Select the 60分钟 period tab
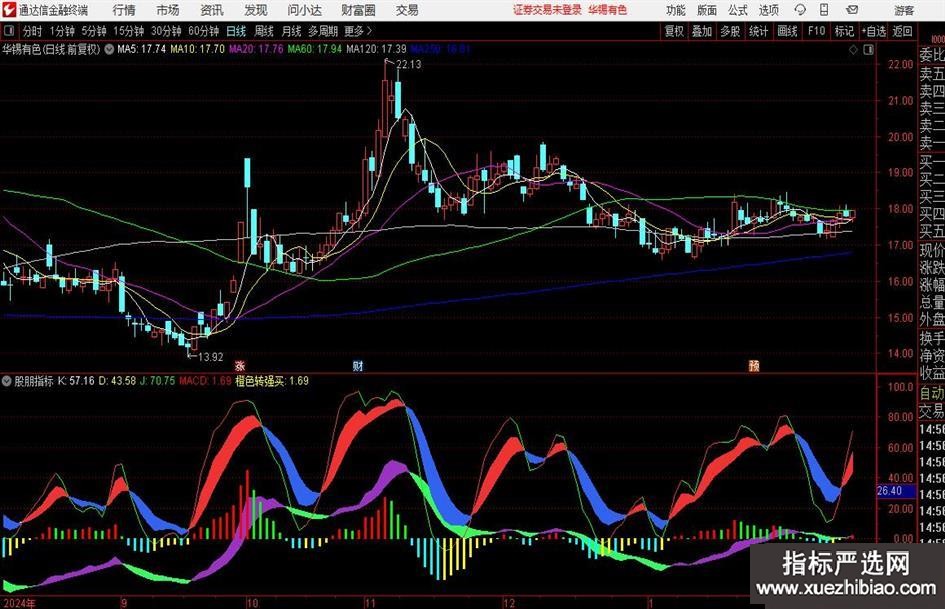 coord(204,31)
